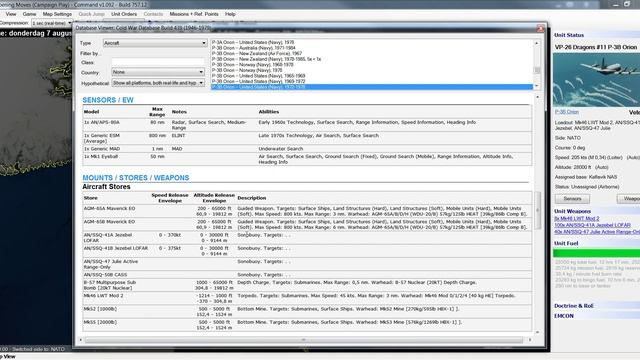Screen dimensions: 640x360
Task: Expand the Doctrine & RoE section
Action: pos(574,306)
